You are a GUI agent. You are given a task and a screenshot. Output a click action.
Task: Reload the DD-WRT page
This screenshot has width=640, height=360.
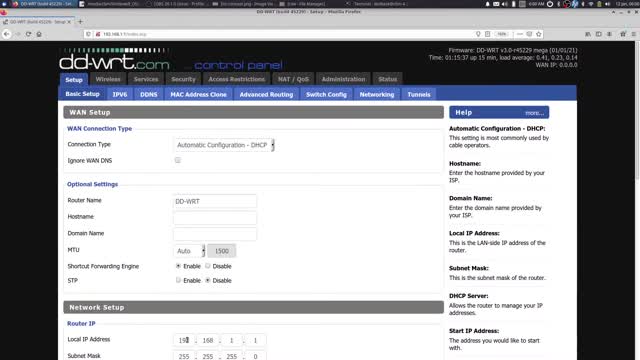tap(28, 34)
